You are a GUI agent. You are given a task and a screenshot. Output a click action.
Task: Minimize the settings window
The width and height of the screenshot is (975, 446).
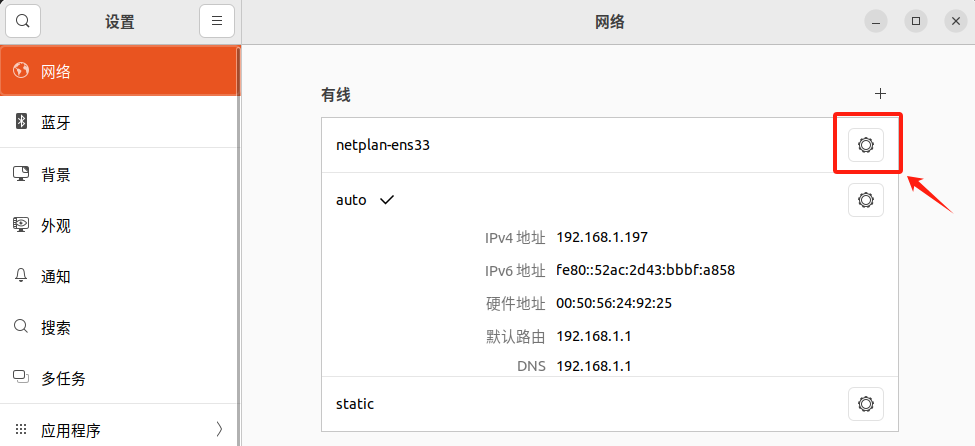[x=876, y=21]
